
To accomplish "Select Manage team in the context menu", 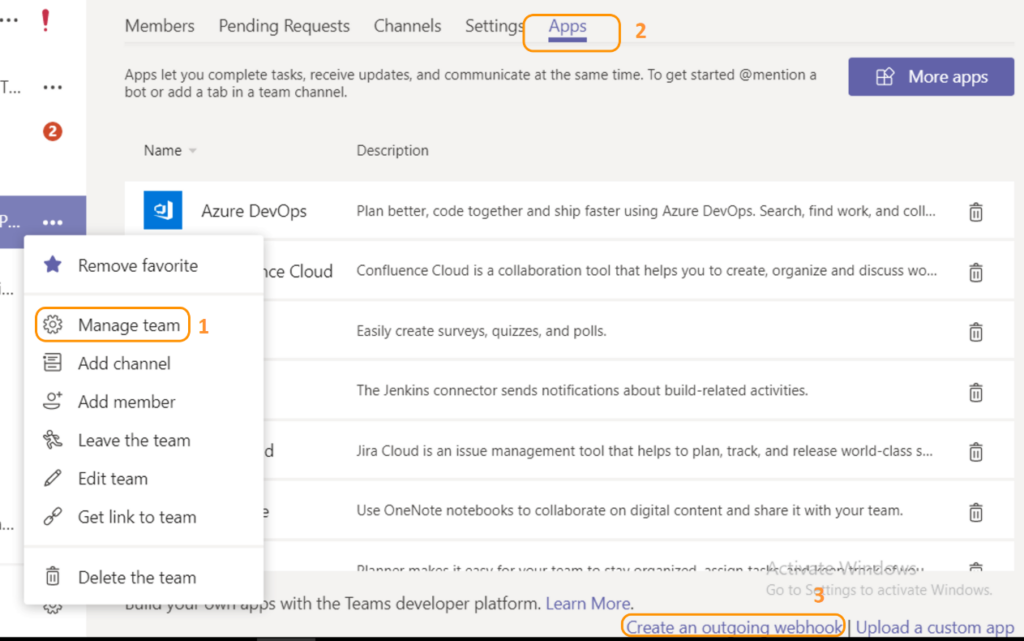I will pyautogui.click(x=129, y=324).
